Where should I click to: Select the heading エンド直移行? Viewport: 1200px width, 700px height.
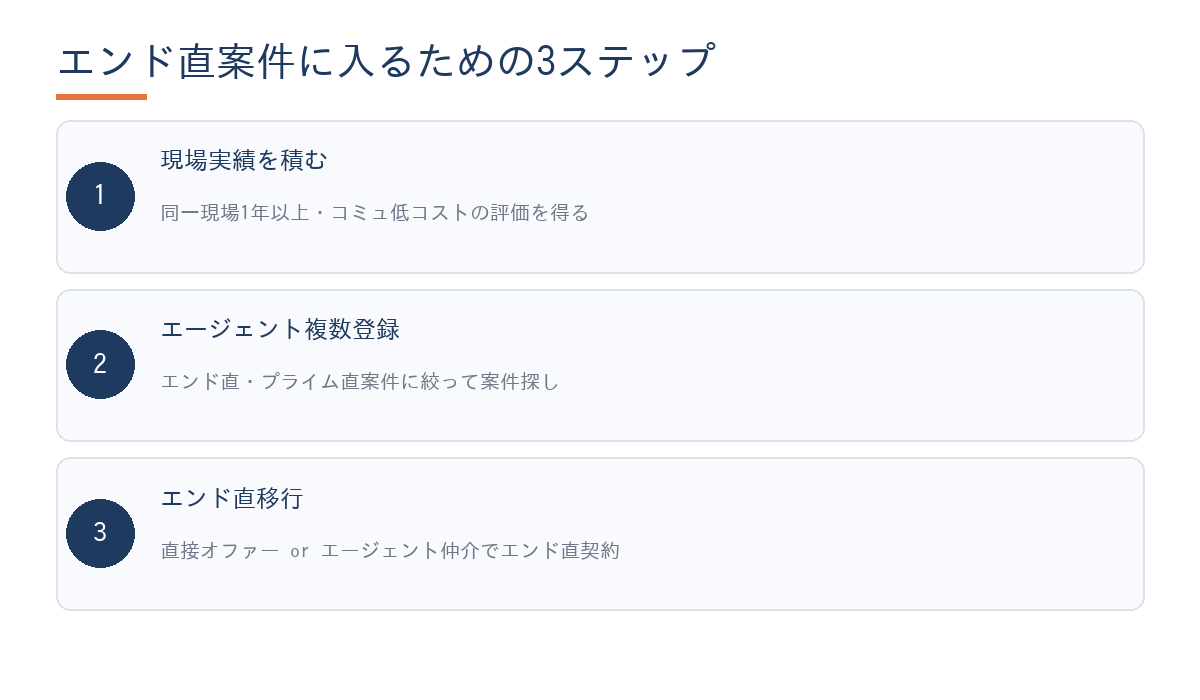pos(232,497)
